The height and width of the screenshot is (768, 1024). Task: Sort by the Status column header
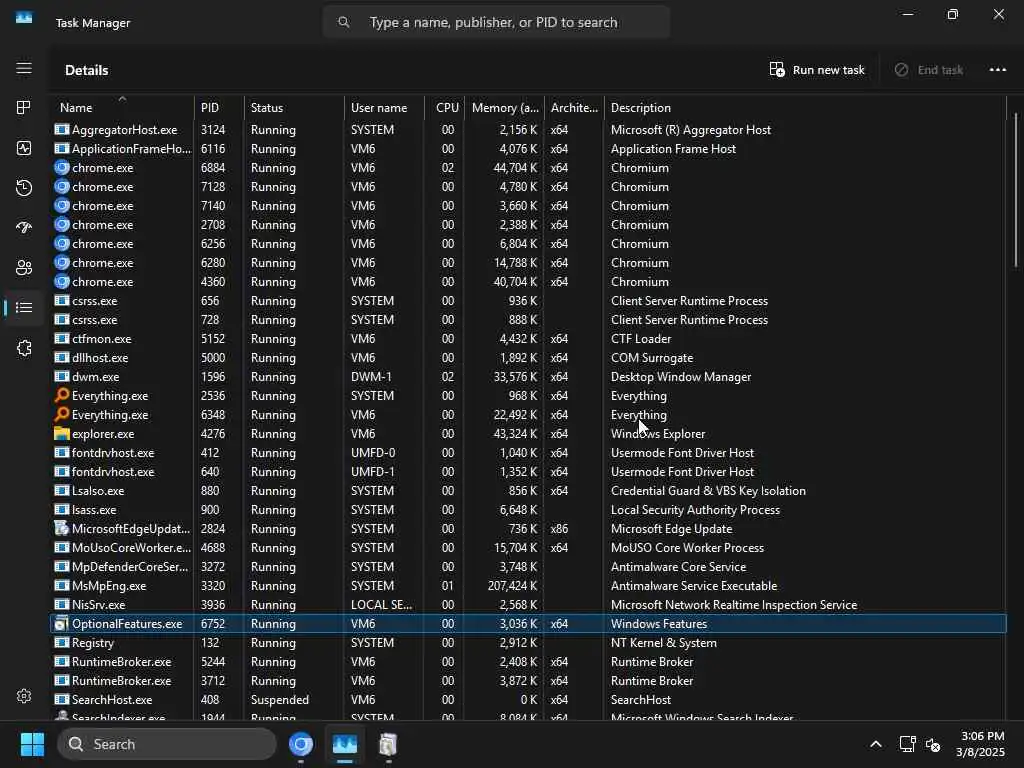[294, 108]
